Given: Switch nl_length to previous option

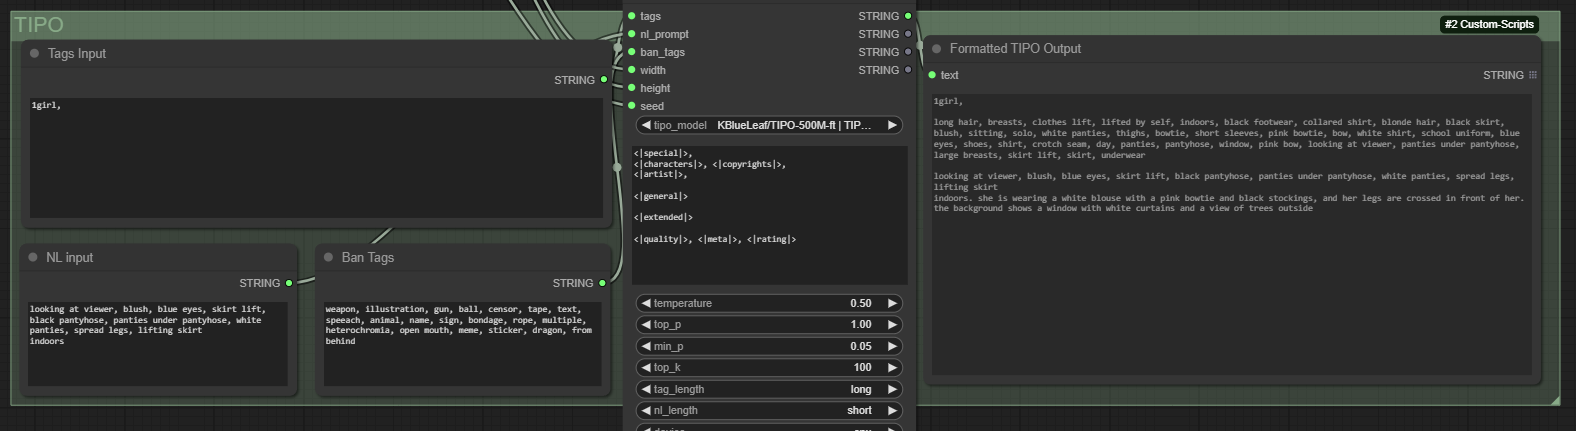Looking at the screenshot, I should point(646,410).
